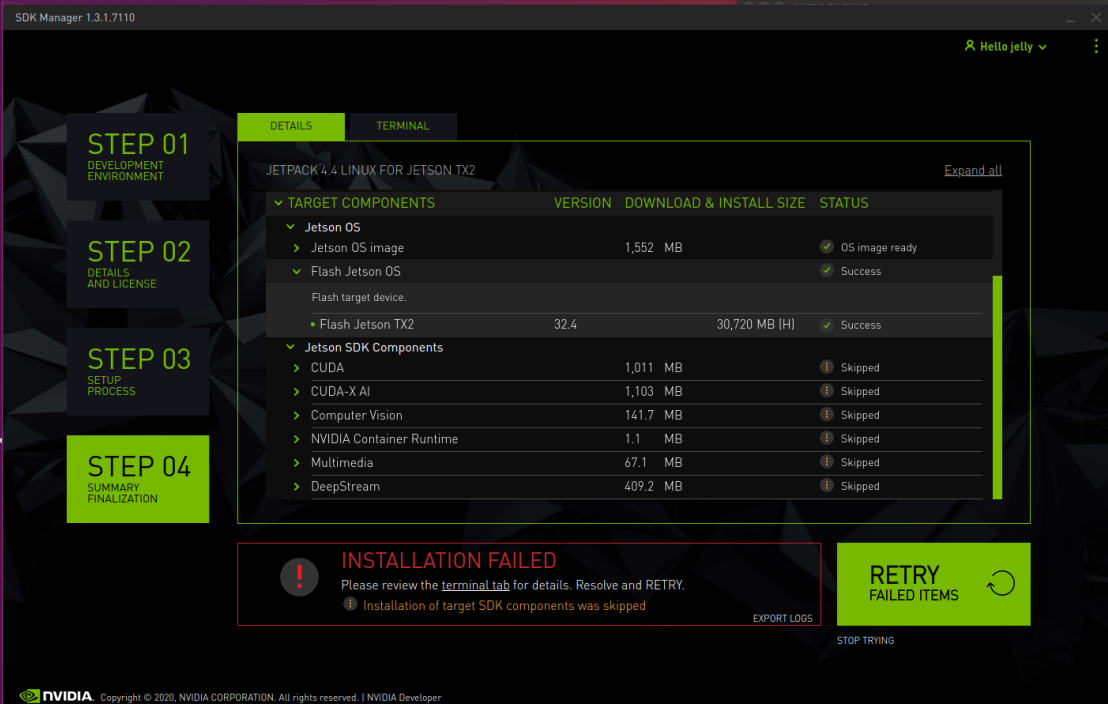
Task: Click Retry Failed Items button
Action: [933, 584]
